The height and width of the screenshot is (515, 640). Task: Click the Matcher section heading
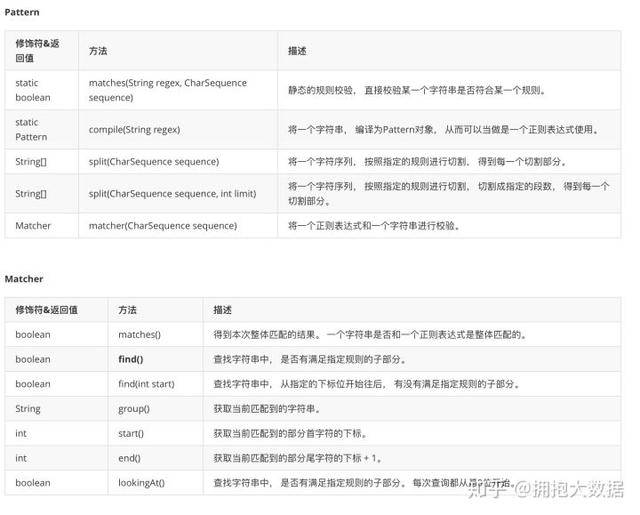point(24,279)
